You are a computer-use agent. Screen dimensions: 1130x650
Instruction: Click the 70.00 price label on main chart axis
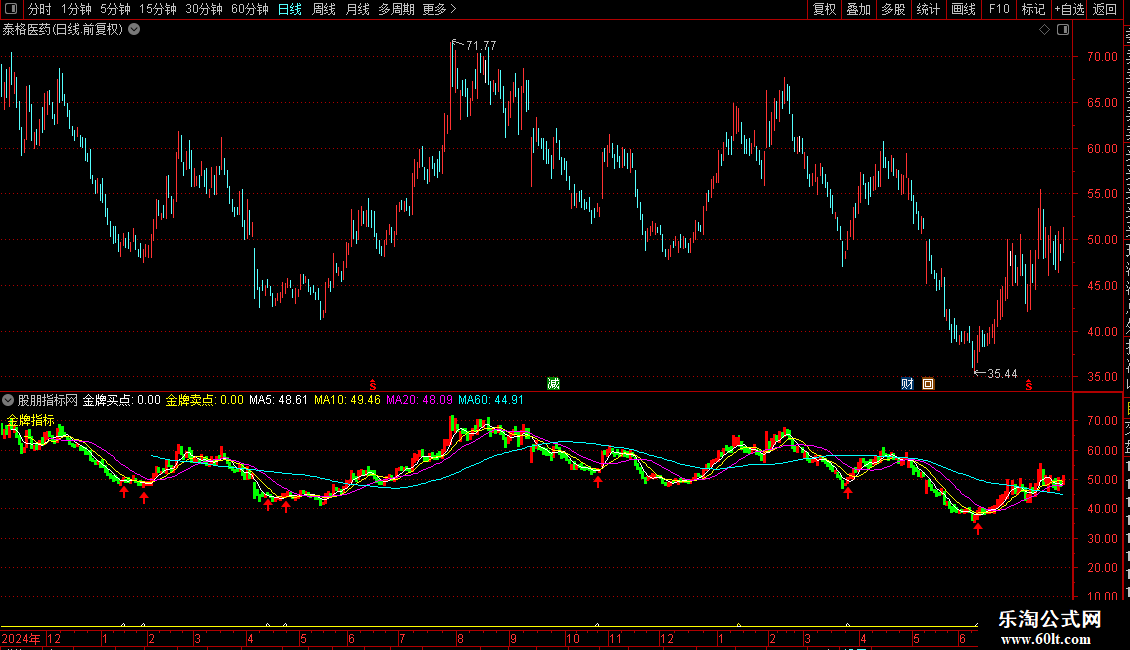[x=1103, y=56]
